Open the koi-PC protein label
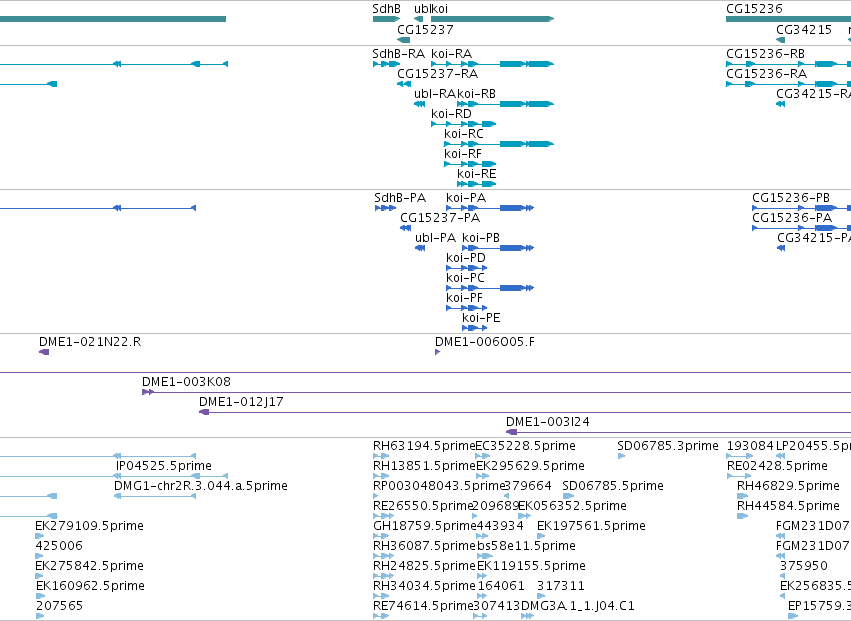Image resolution: width=851 pixels, height=621 pixels. (x=466, y=278)
